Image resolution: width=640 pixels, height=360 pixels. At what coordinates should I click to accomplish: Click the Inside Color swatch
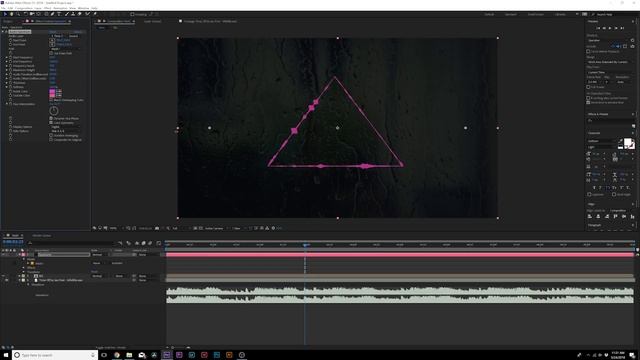[x=52, y=91]
